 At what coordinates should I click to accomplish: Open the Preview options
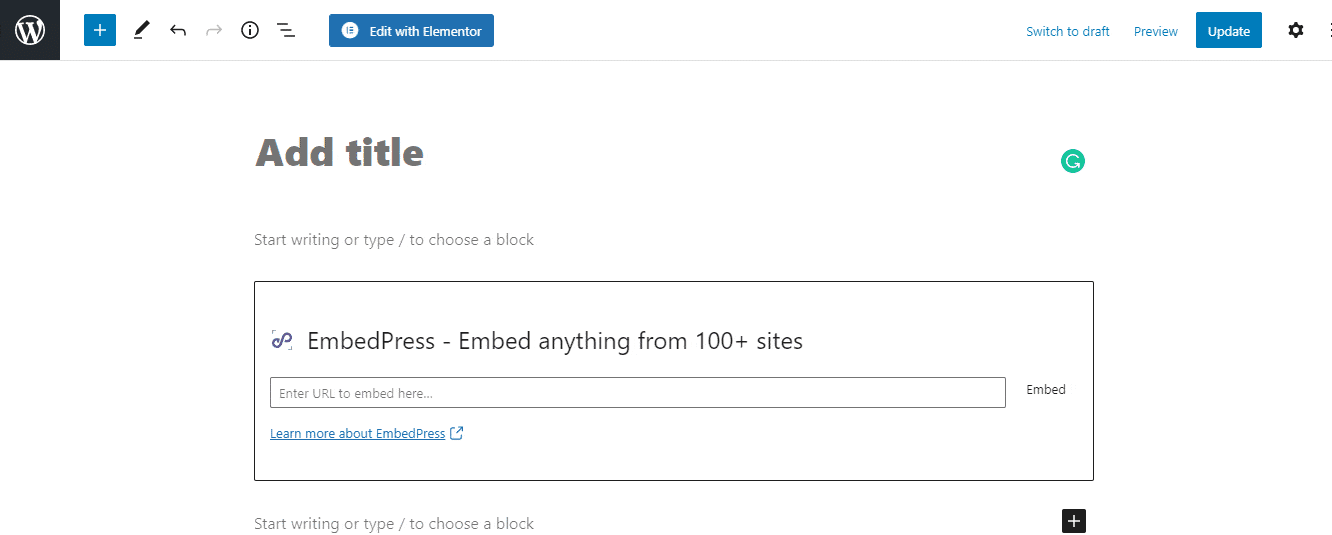(1156, 31)
